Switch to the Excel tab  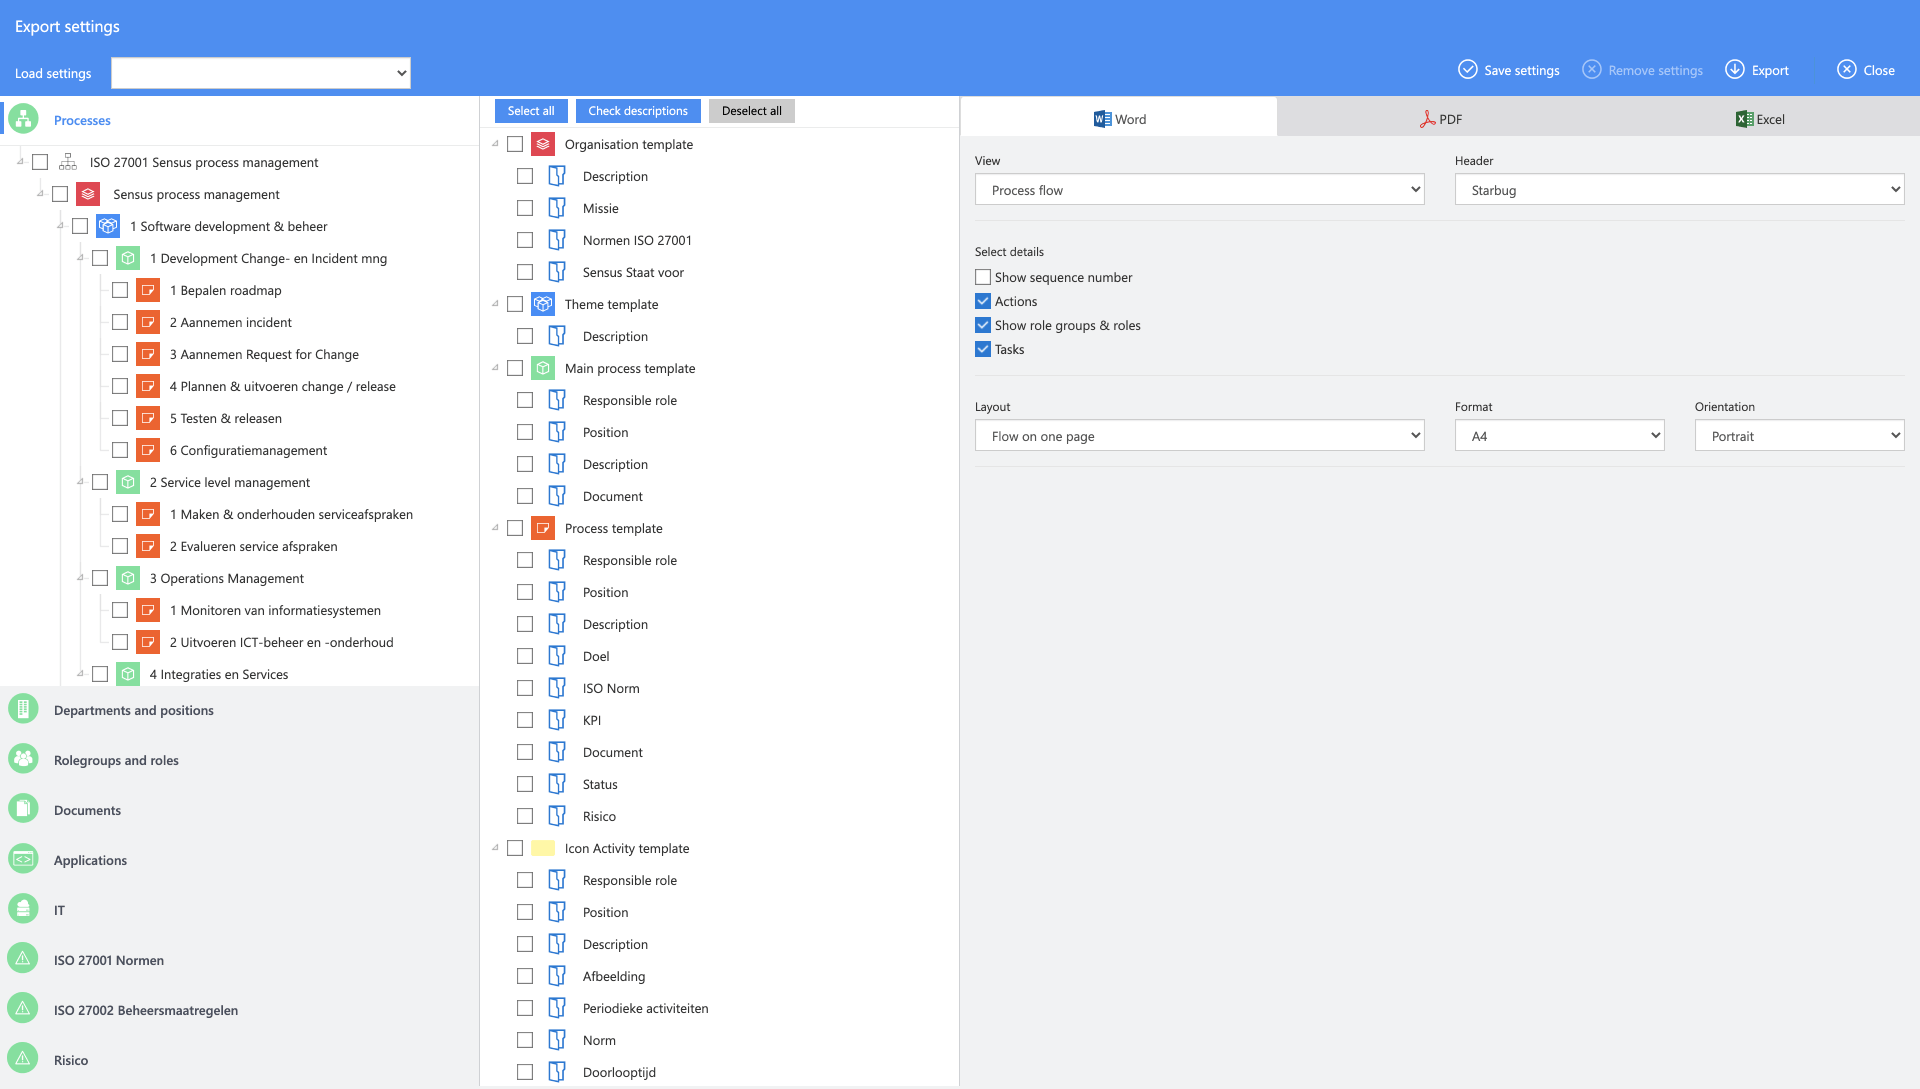(x=1760, y=119)
